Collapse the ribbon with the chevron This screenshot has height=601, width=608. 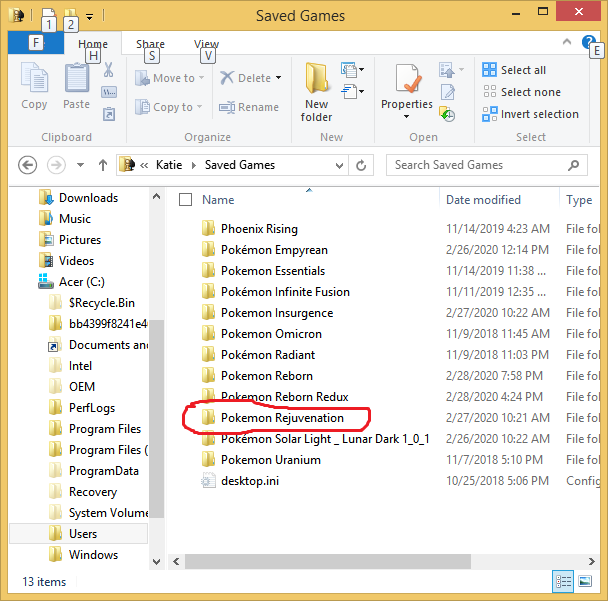(567, 41)
